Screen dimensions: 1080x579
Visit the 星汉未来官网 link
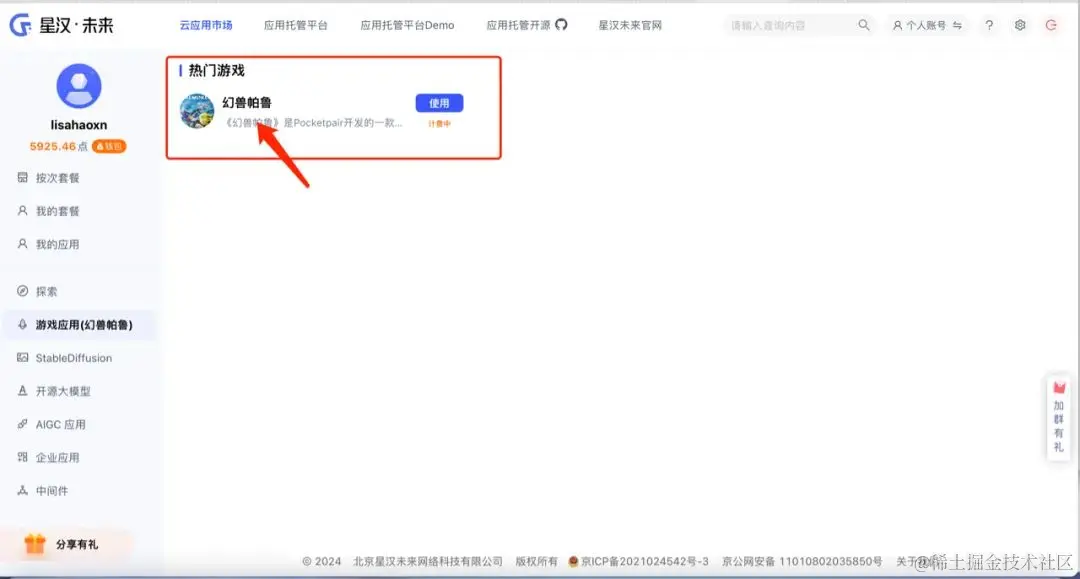click(x=629, y=25)
